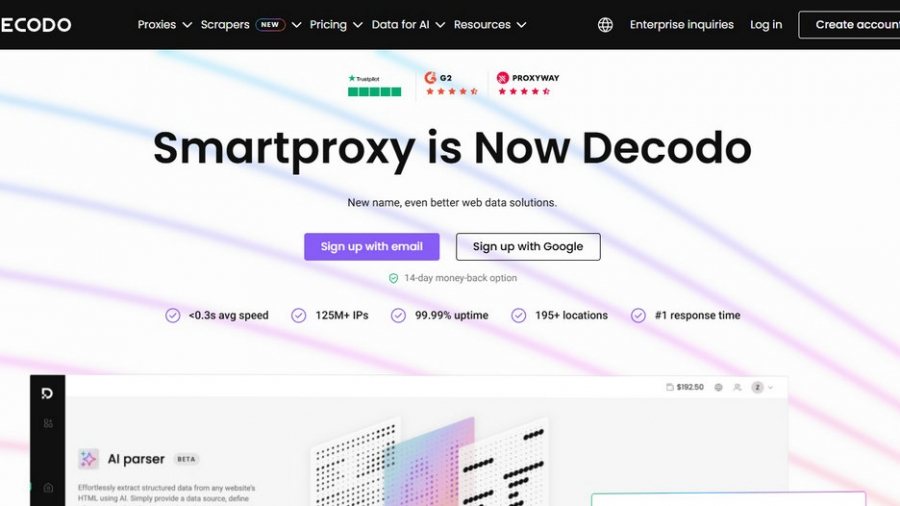900x506 pixels.
Task: Click the '99.99% uptime' text
Action: pos(452,316)
